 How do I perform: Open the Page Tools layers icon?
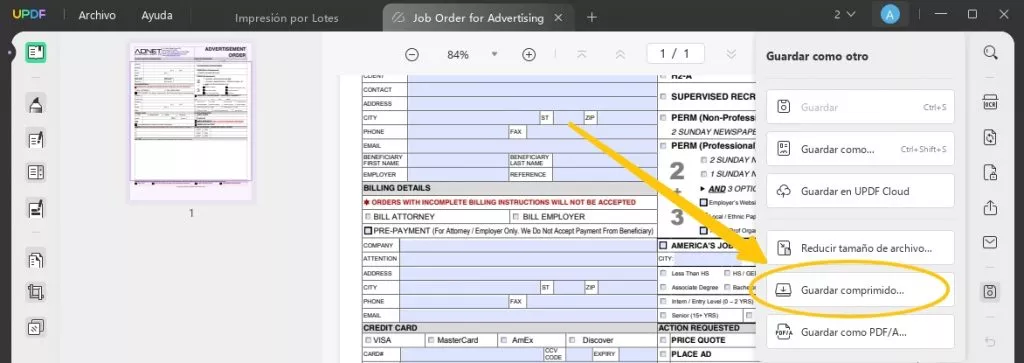coord(36,326)
